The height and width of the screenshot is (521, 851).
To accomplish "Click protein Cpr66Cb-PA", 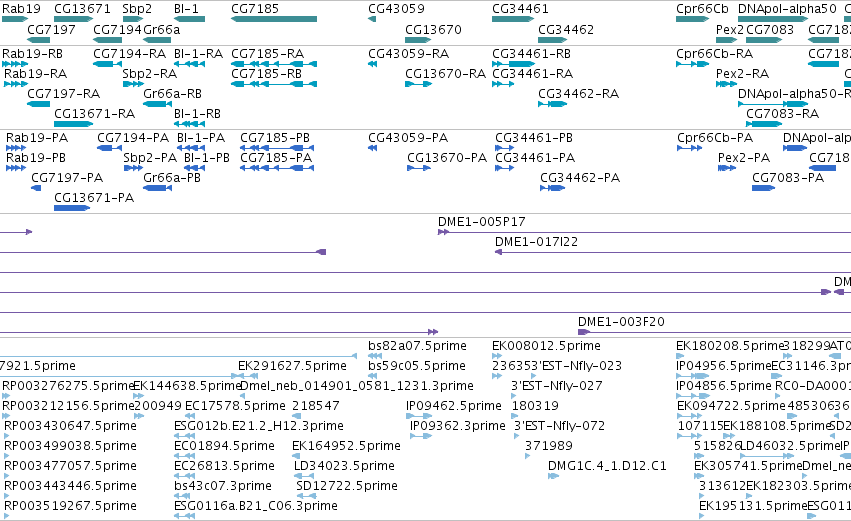I will (714, 138).
